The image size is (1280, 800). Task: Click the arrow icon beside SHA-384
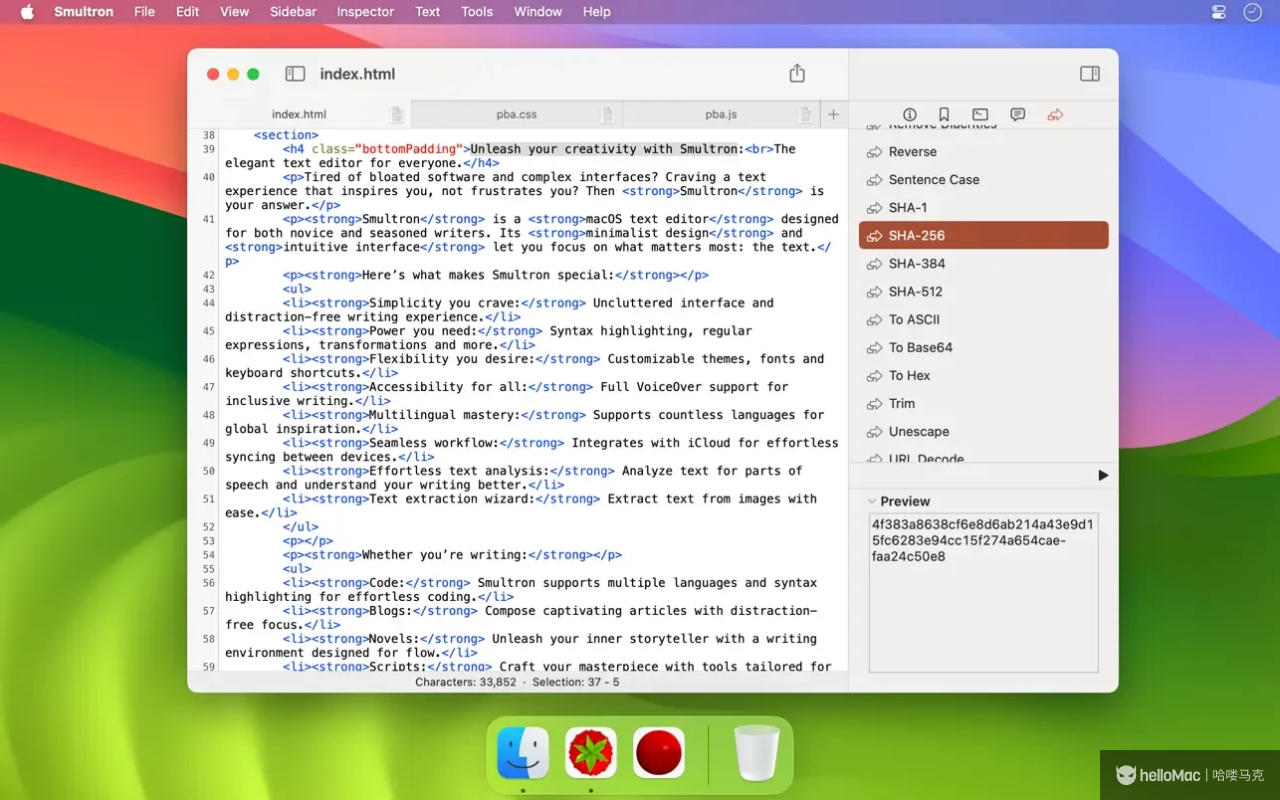pos(874,264)
